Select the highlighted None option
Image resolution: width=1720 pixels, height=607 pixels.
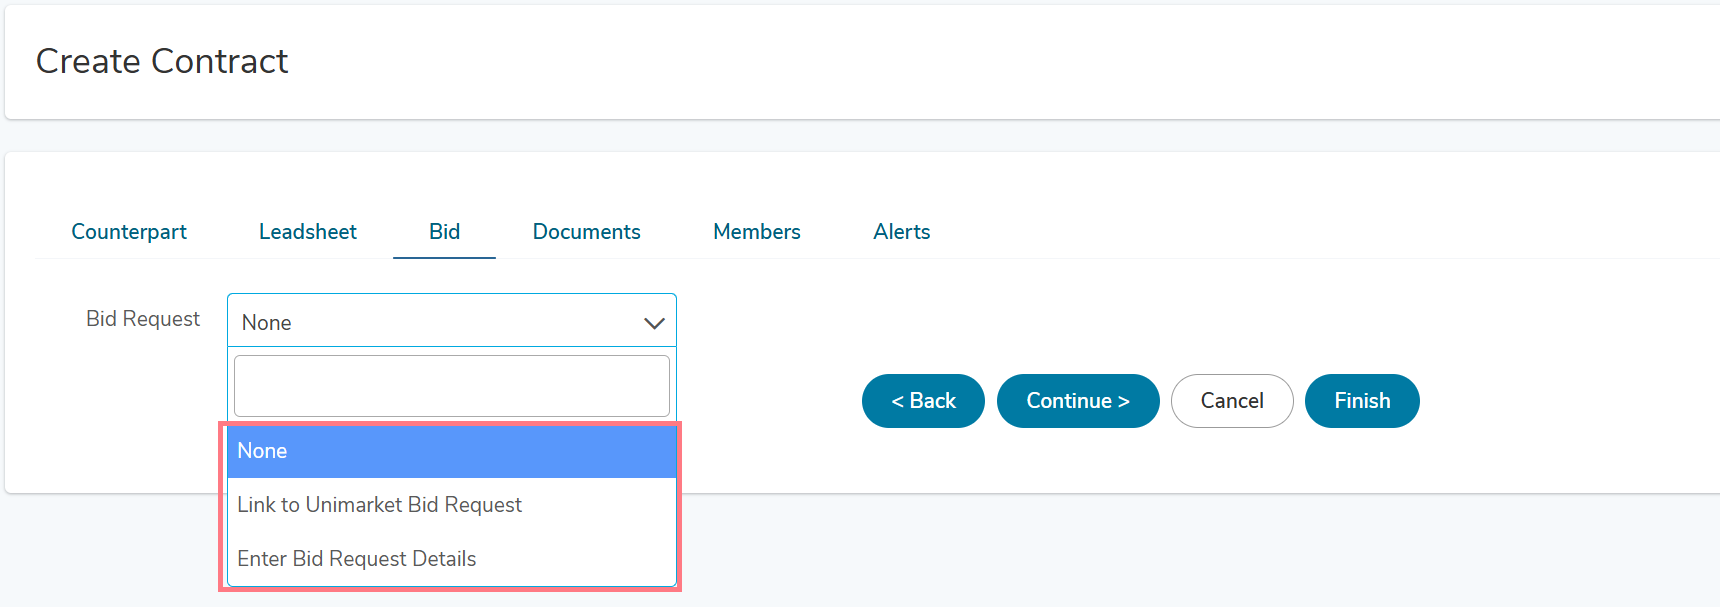coord(452,451)
